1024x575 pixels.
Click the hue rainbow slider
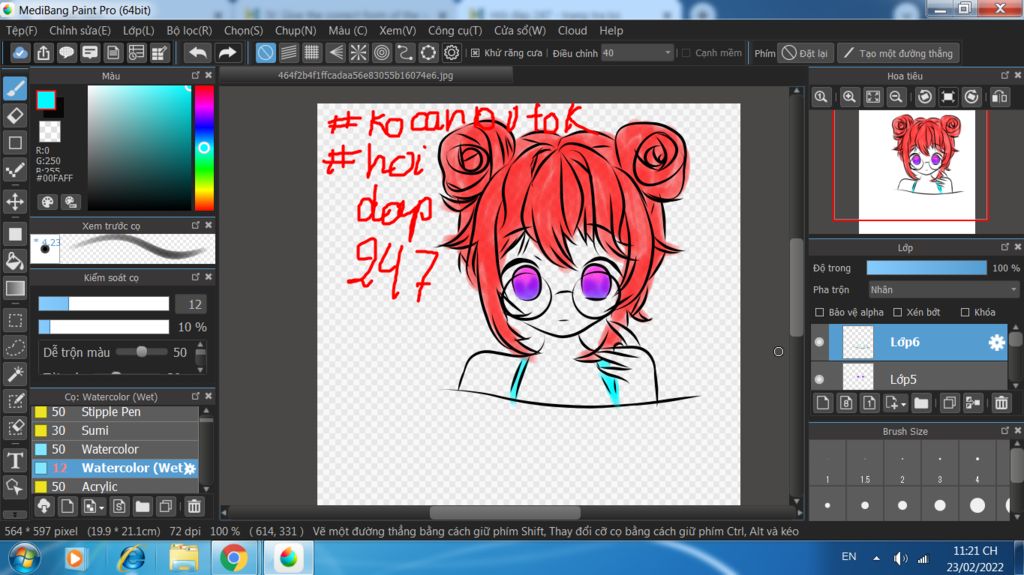204,148
